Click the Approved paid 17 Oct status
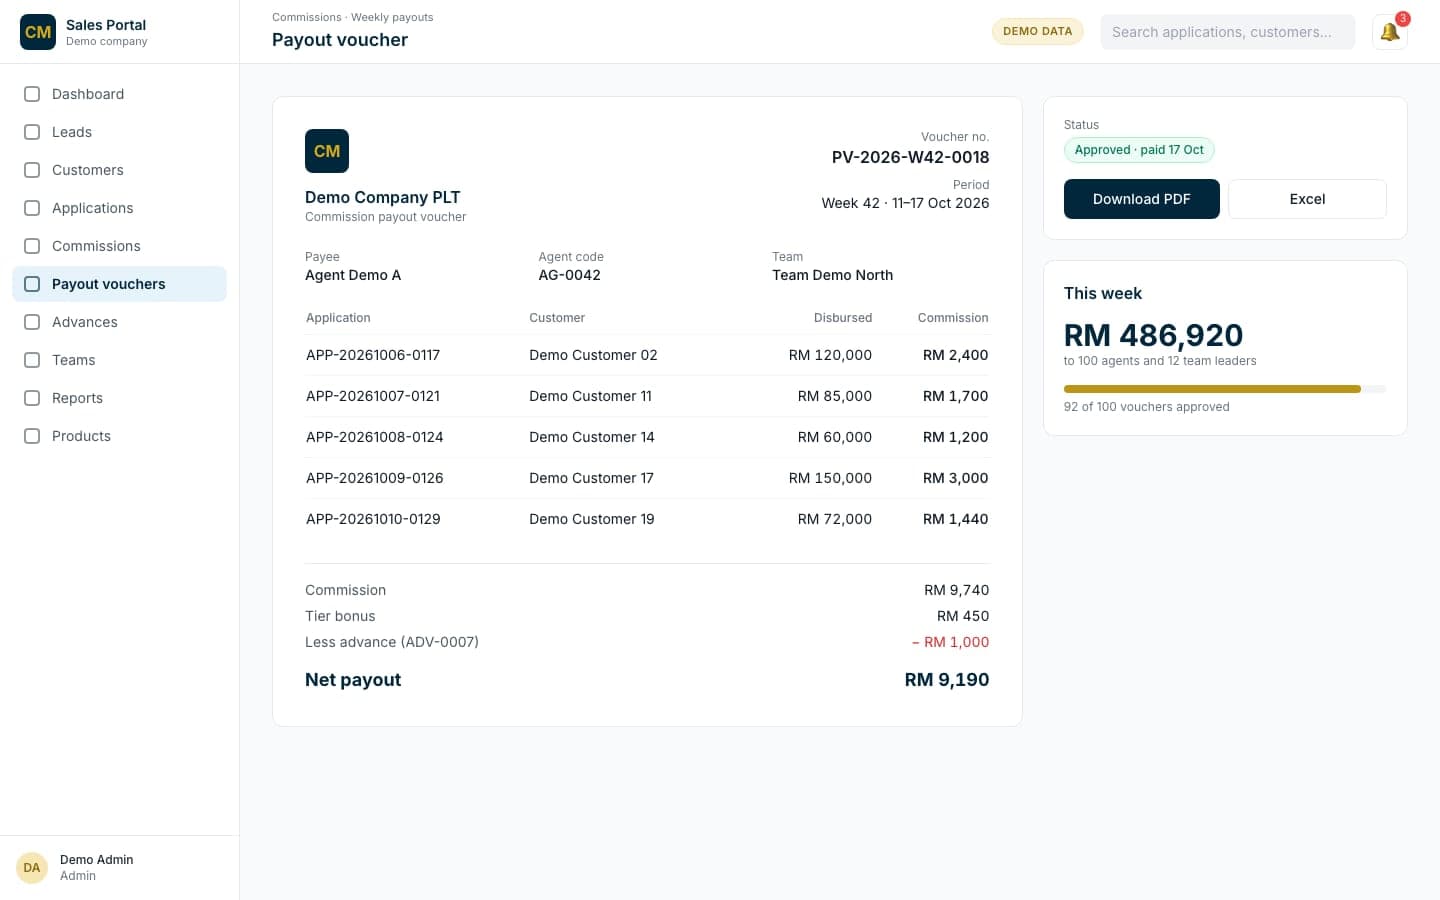 pyautogui.click(x=1139, y=150)
